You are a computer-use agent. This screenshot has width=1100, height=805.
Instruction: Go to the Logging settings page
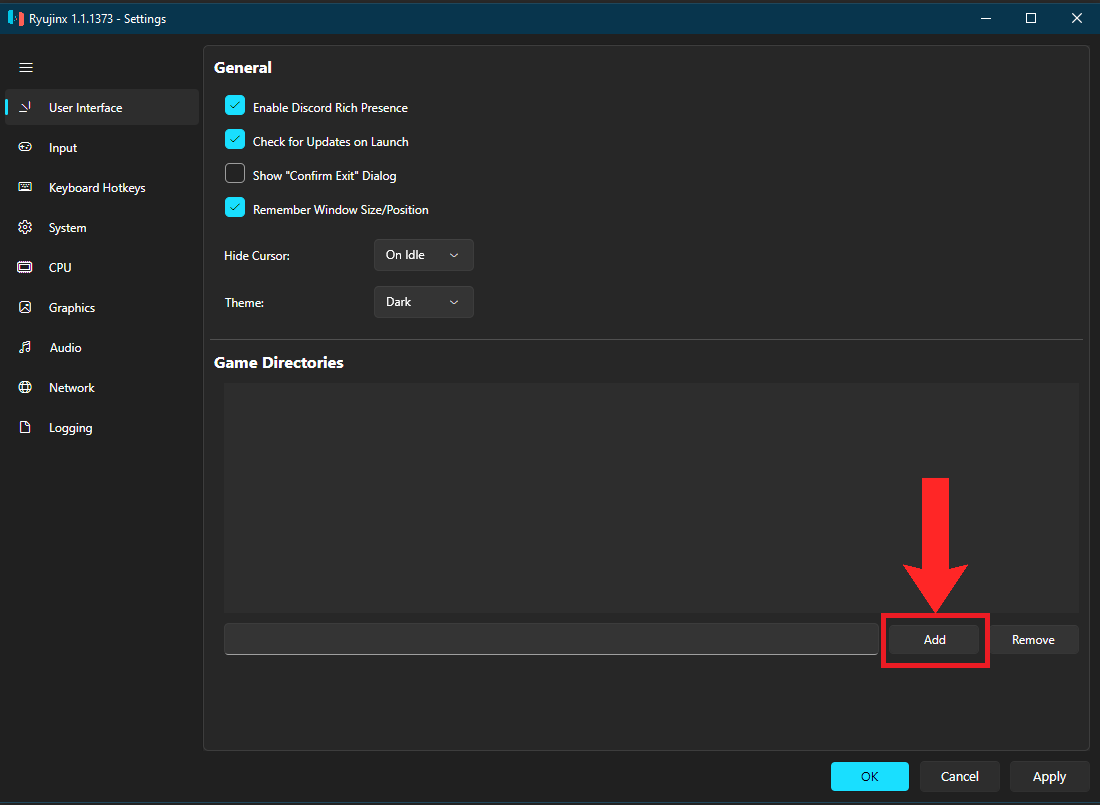(102, 427)
